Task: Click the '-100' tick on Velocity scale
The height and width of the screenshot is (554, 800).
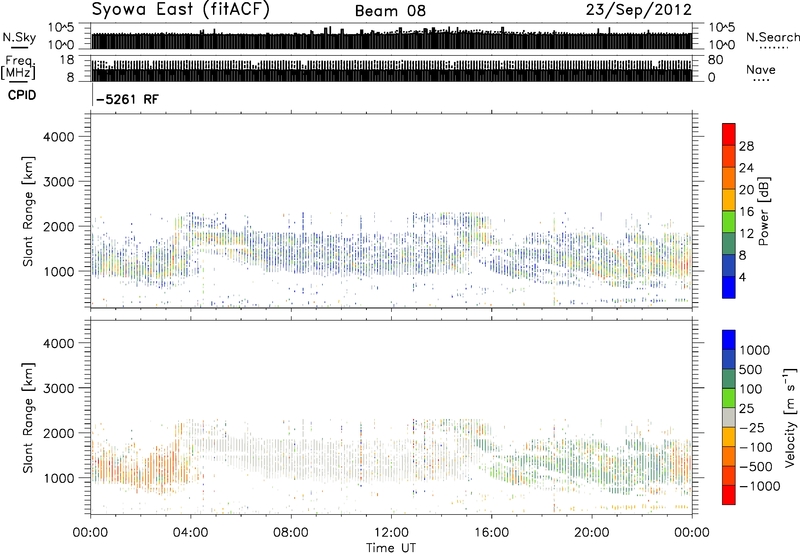Action: (x=756, y=447)
